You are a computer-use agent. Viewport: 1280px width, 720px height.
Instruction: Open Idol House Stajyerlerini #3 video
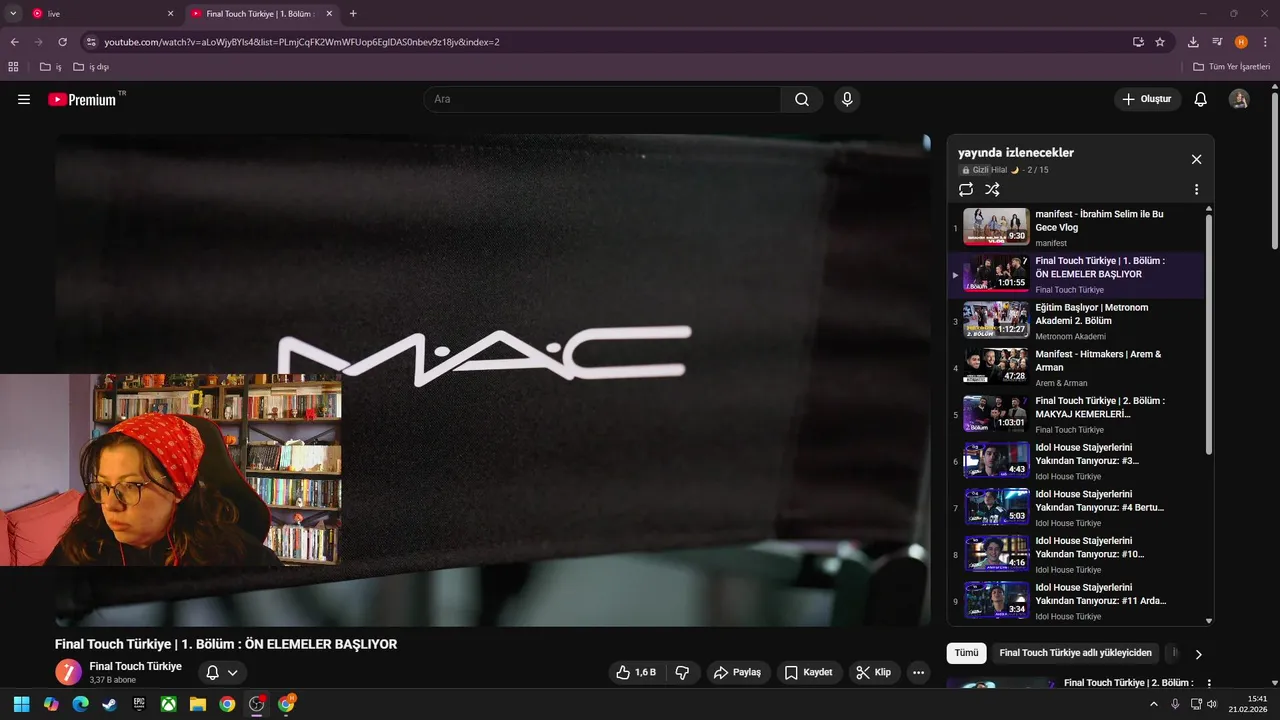click(x=1076, y=461)
